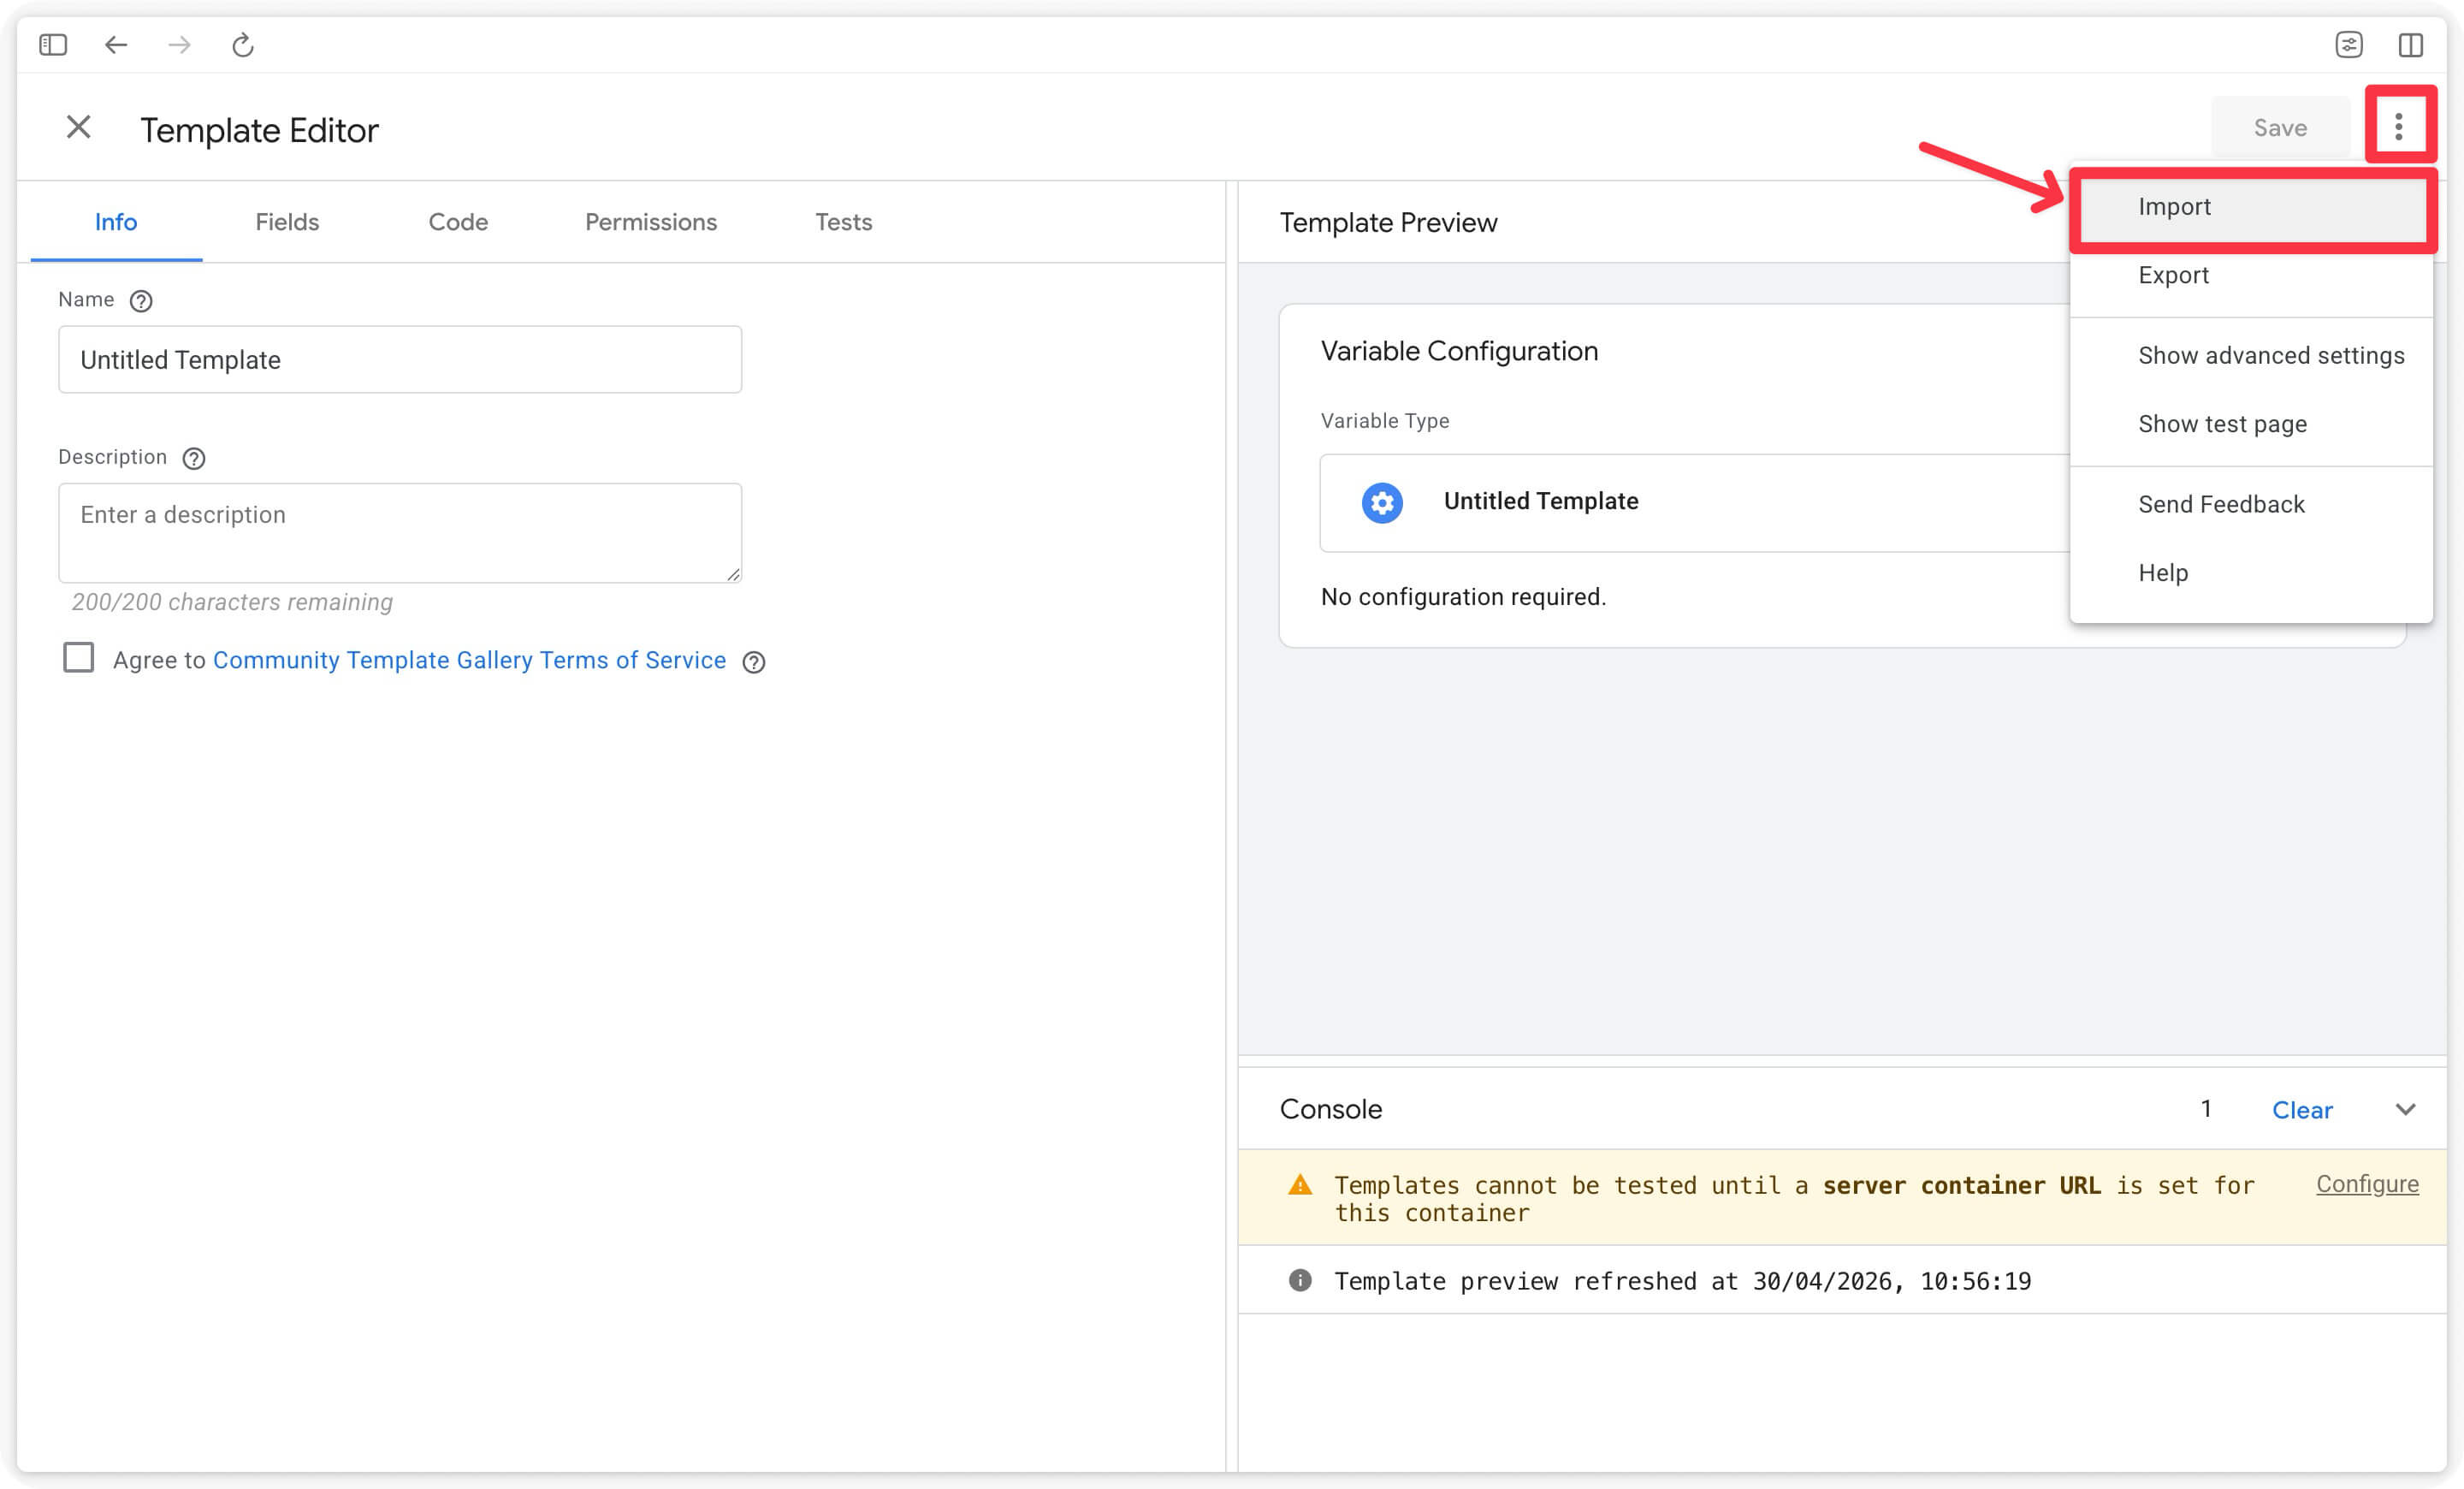Click the Name input field

click(400, 360)
